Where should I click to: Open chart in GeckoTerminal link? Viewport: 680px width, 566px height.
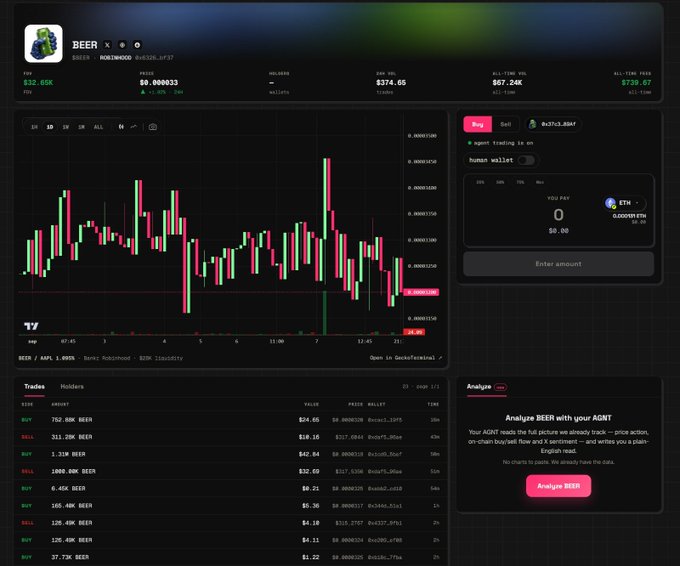pos(405,358)
